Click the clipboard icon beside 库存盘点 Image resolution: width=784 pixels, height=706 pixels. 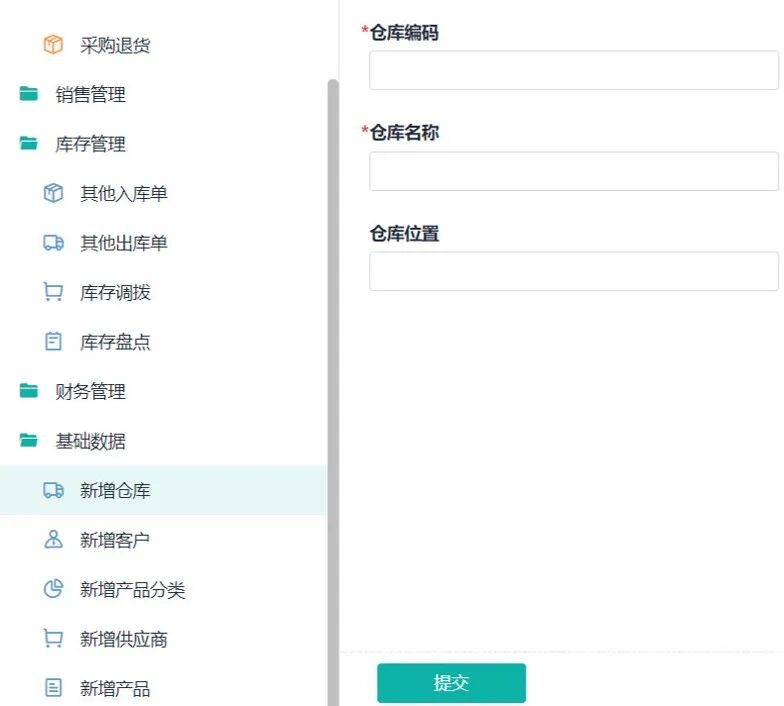point(53,342)
